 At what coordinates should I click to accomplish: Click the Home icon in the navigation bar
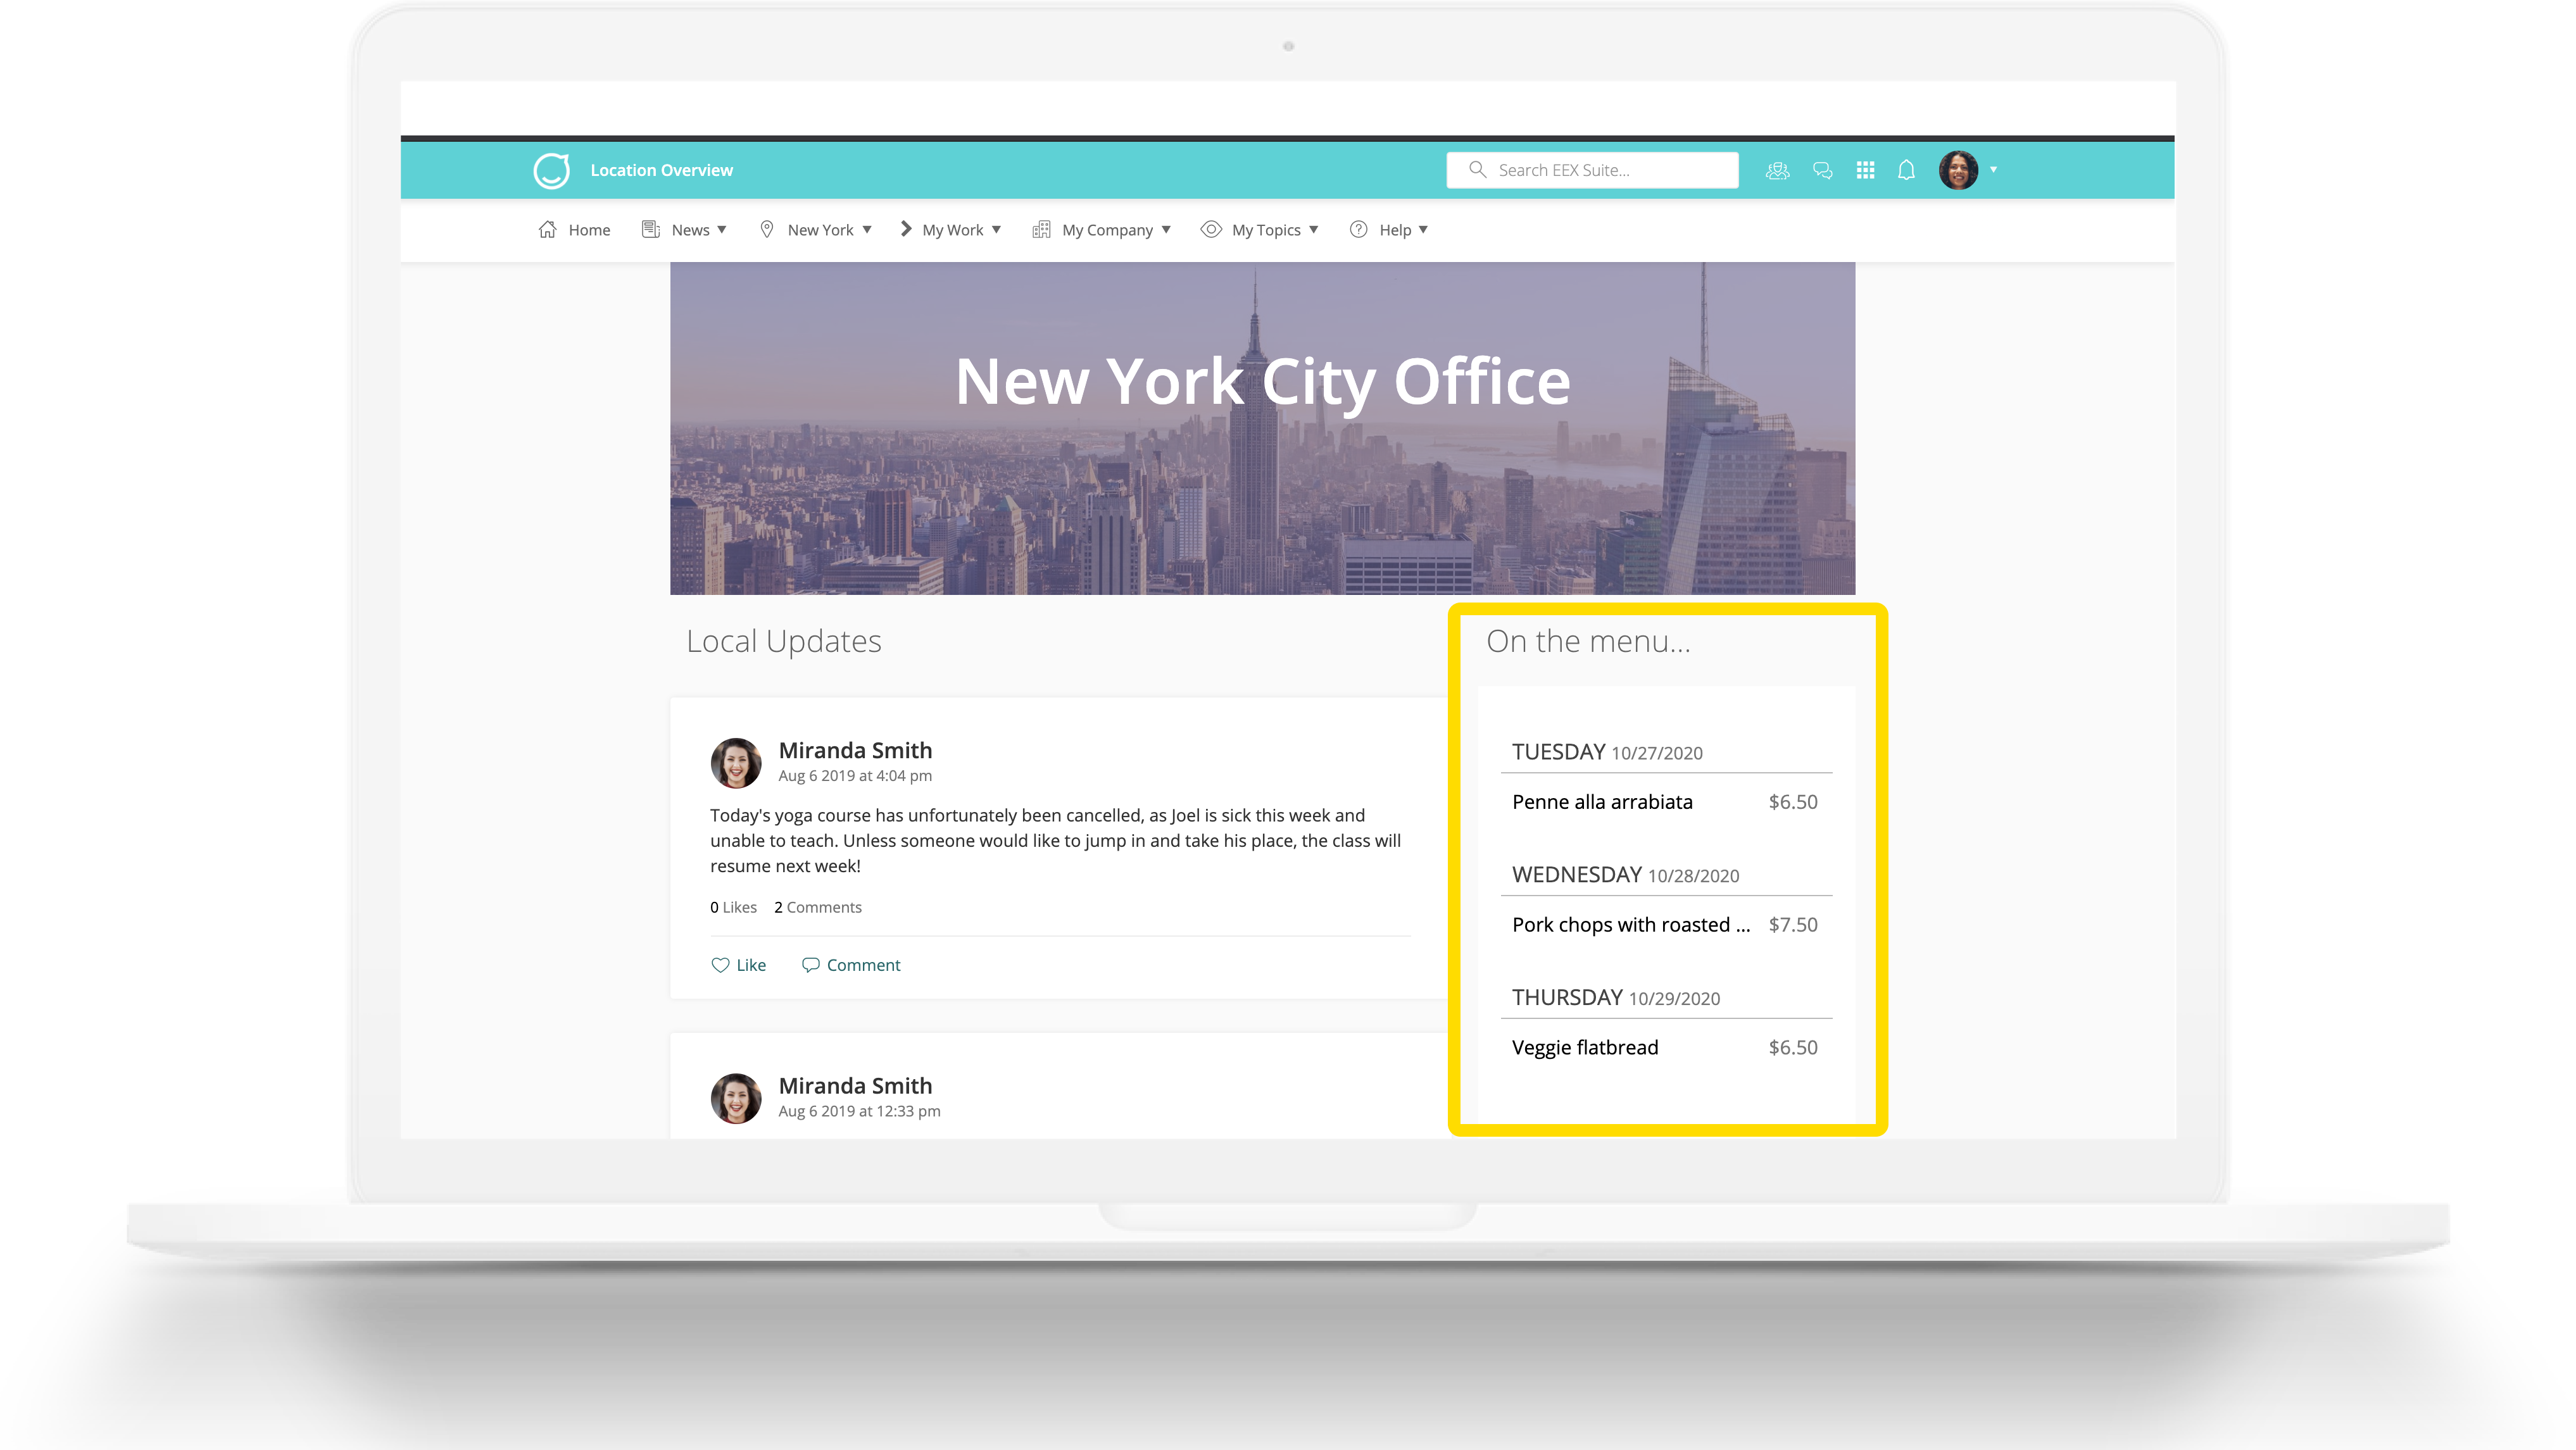(547, 229)
